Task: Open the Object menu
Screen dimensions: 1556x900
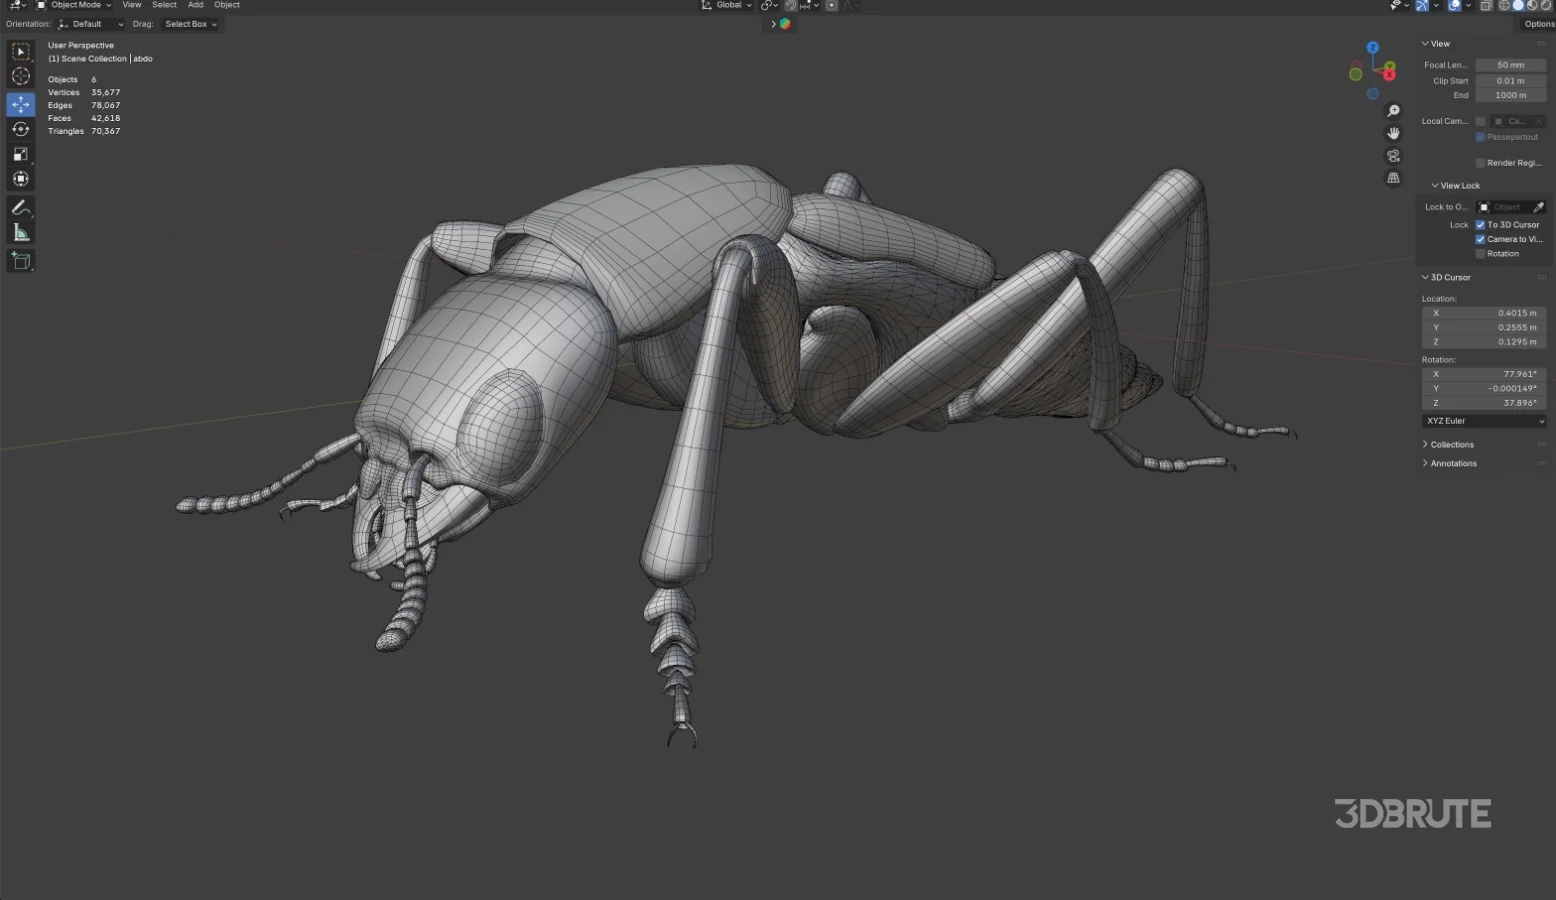Action: coord(227,5)
